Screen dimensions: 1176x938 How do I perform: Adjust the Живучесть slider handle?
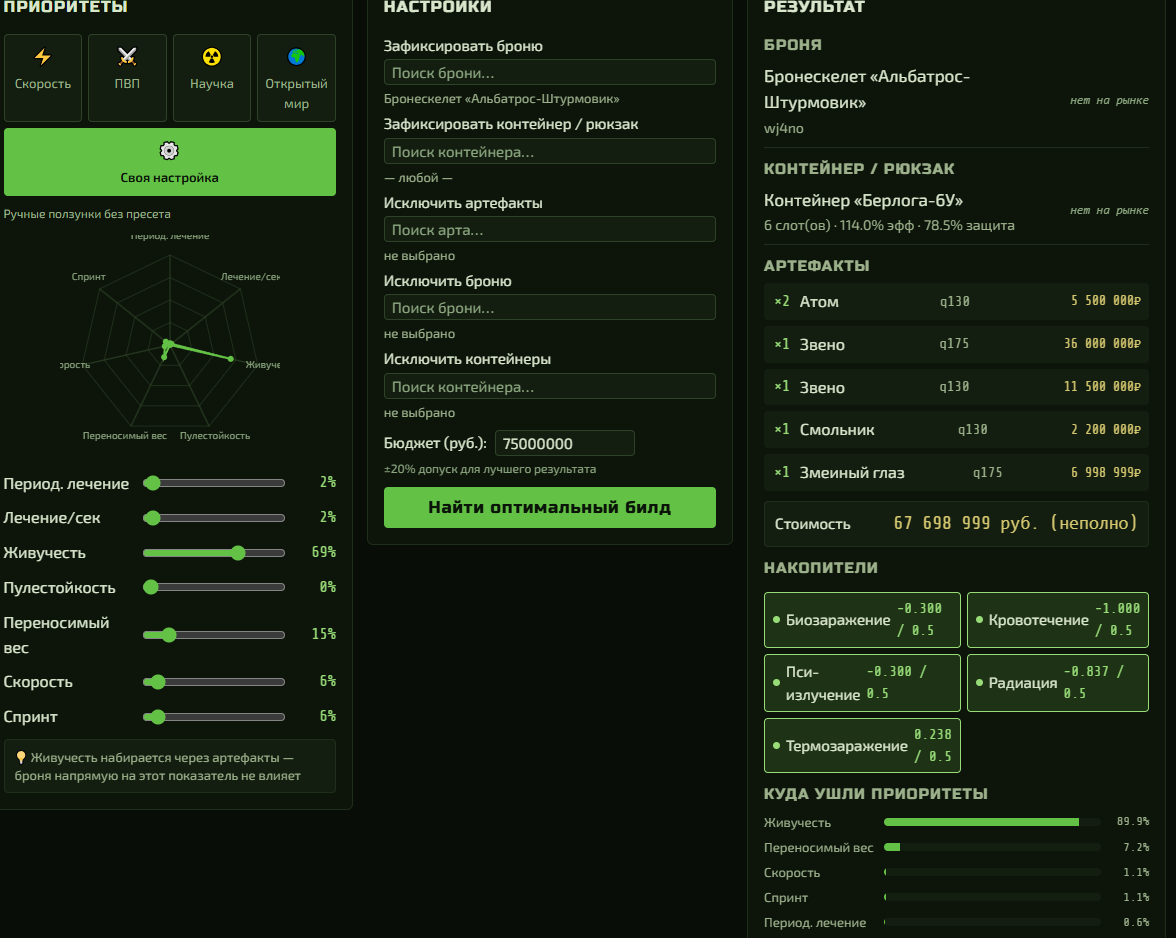[238, 553]
